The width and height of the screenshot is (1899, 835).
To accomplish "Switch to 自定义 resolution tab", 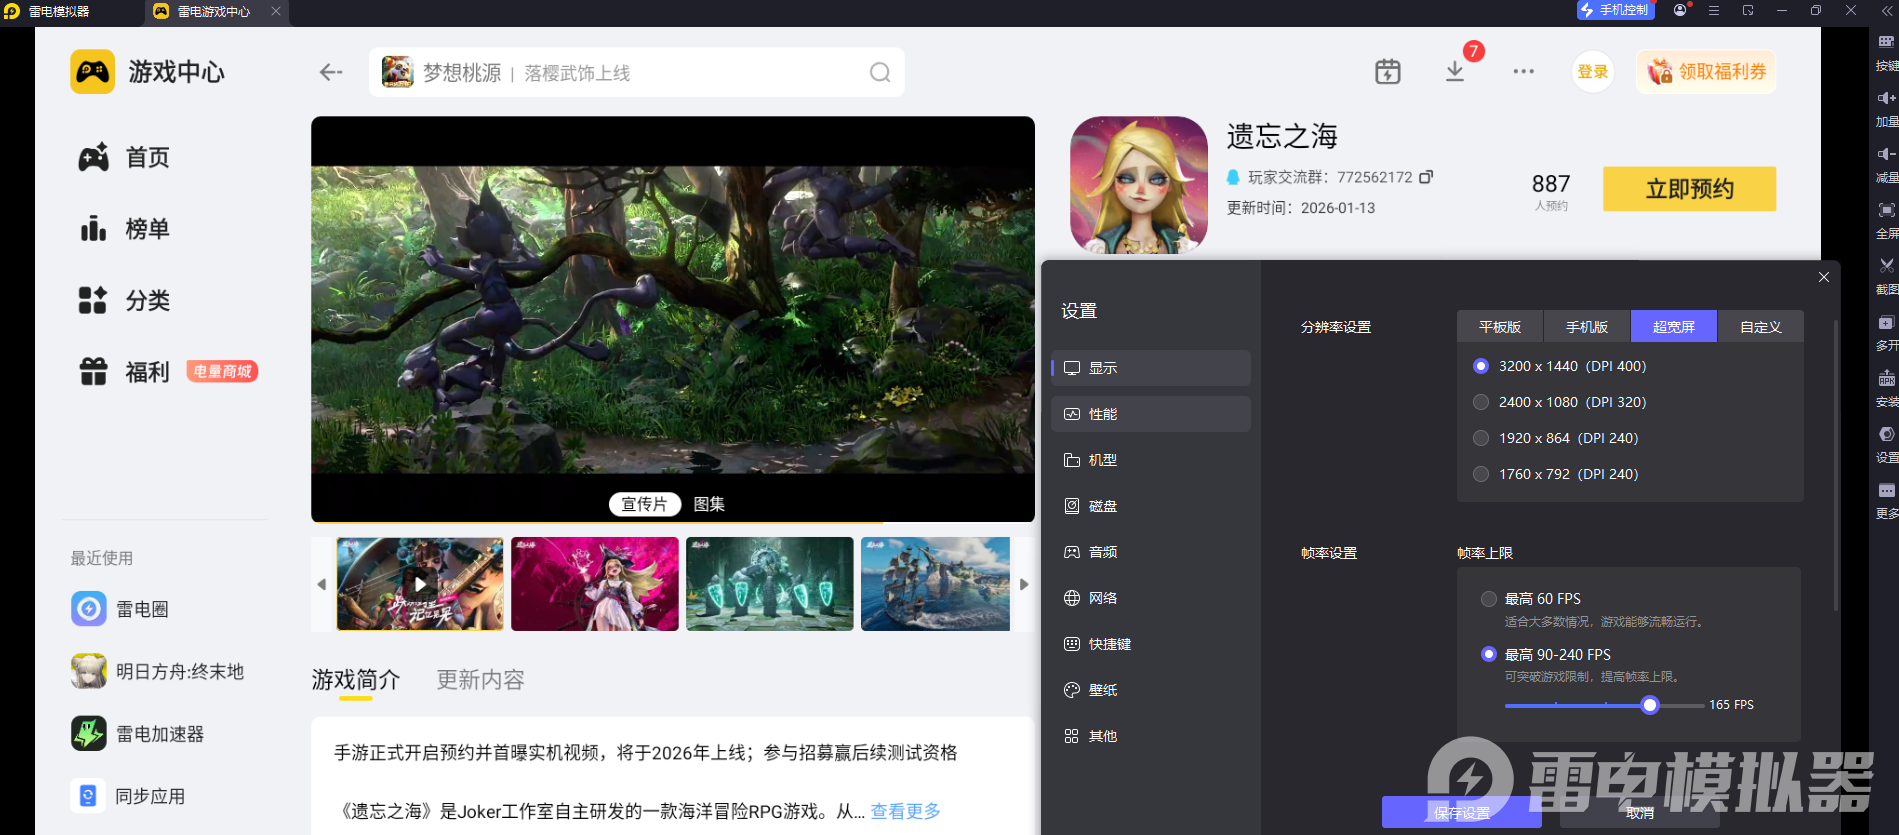I will click(x=1761, y=327).
